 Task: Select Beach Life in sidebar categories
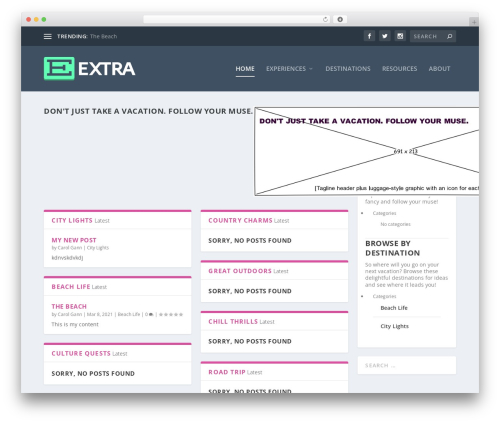394,308
